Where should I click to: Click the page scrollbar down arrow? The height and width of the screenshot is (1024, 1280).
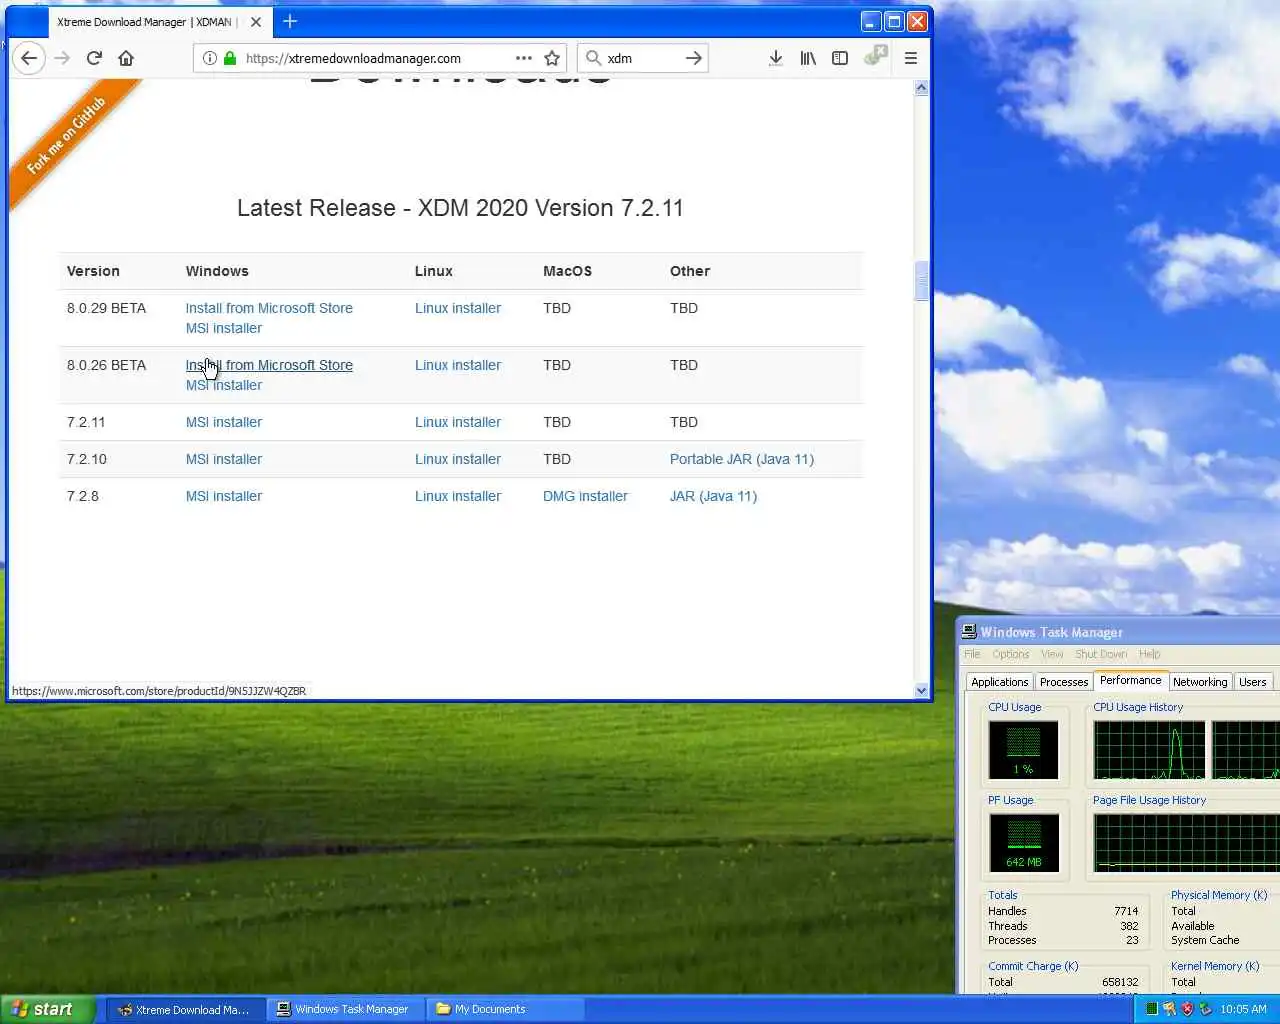[921, 690]
